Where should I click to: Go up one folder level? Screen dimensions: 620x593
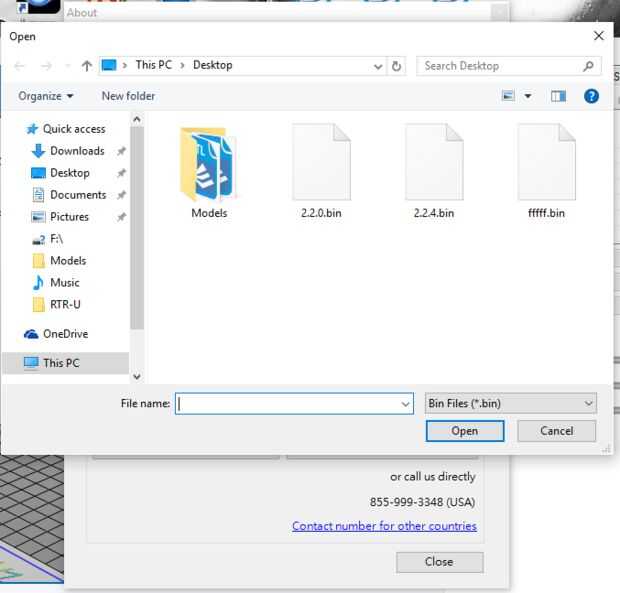(87, 66)
